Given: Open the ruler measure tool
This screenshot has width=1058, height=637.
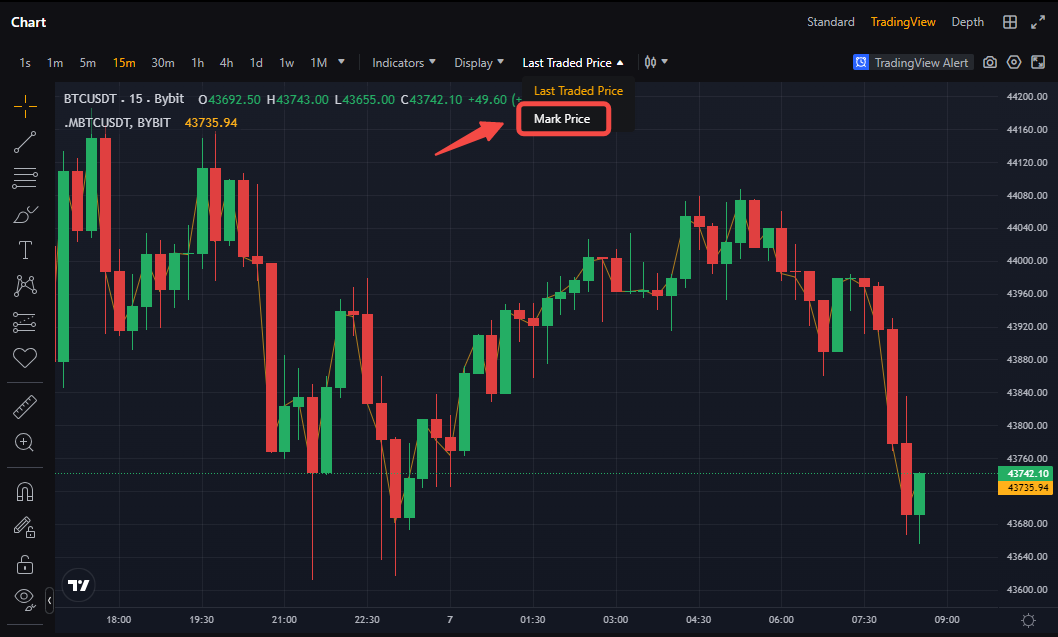Looking at the screenshot, I should 26,407.
